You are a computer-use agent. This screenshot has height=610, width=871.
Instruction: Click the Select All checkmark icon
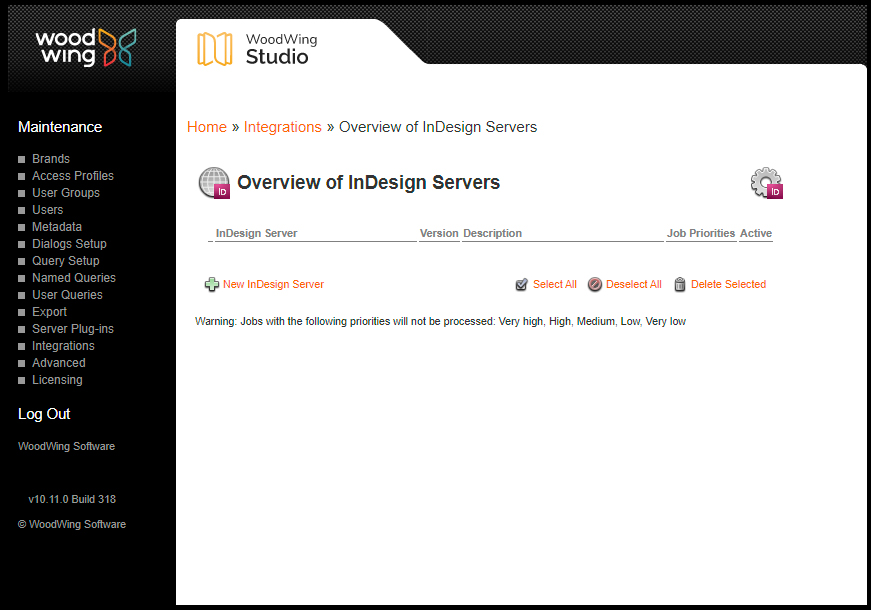coord(522,284)
